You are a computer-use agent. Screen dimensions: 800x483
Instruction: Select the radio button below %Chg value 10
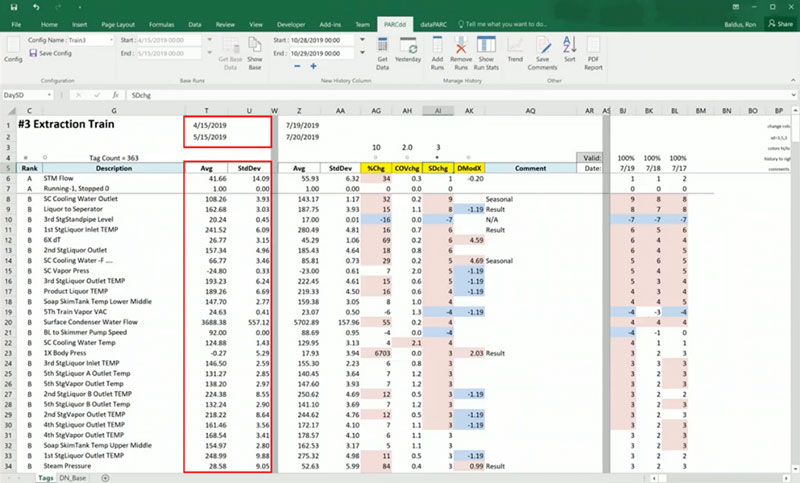click(376, 158)
